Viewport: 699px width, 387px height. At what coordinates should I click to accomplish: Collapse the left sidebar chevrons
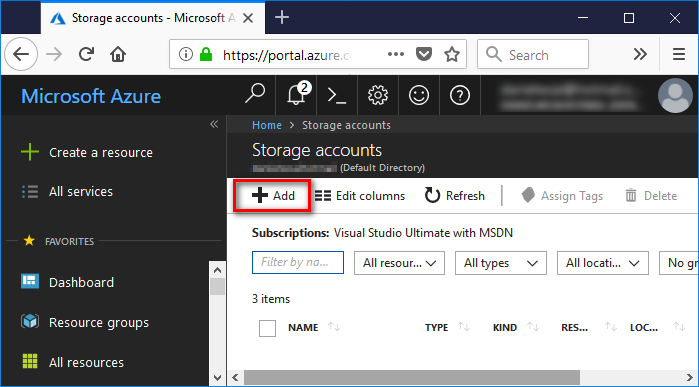point(214,124)
